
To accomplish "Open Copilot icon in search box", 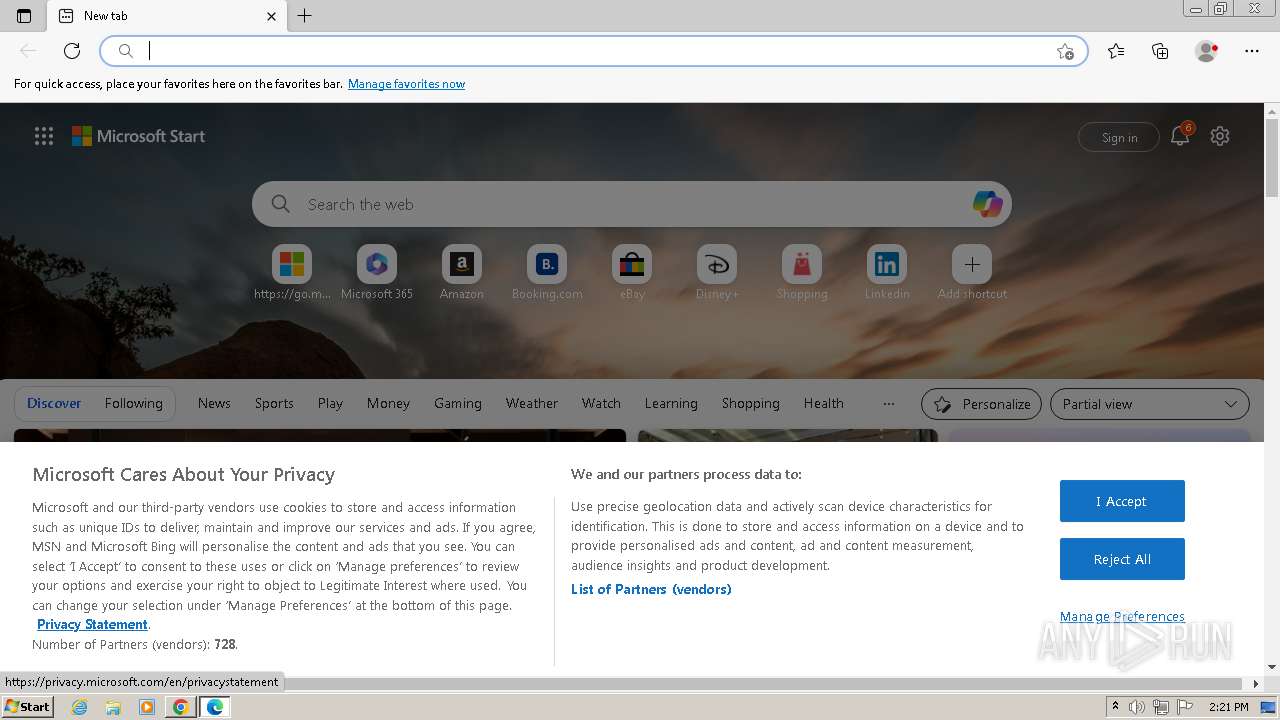I will coord(987,204).
